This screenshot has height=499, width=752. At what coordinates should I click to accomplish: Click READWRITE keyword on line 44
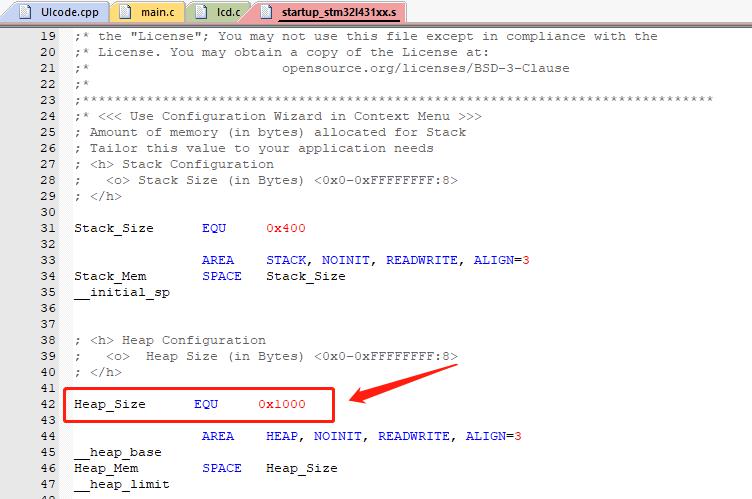[414, 436]
